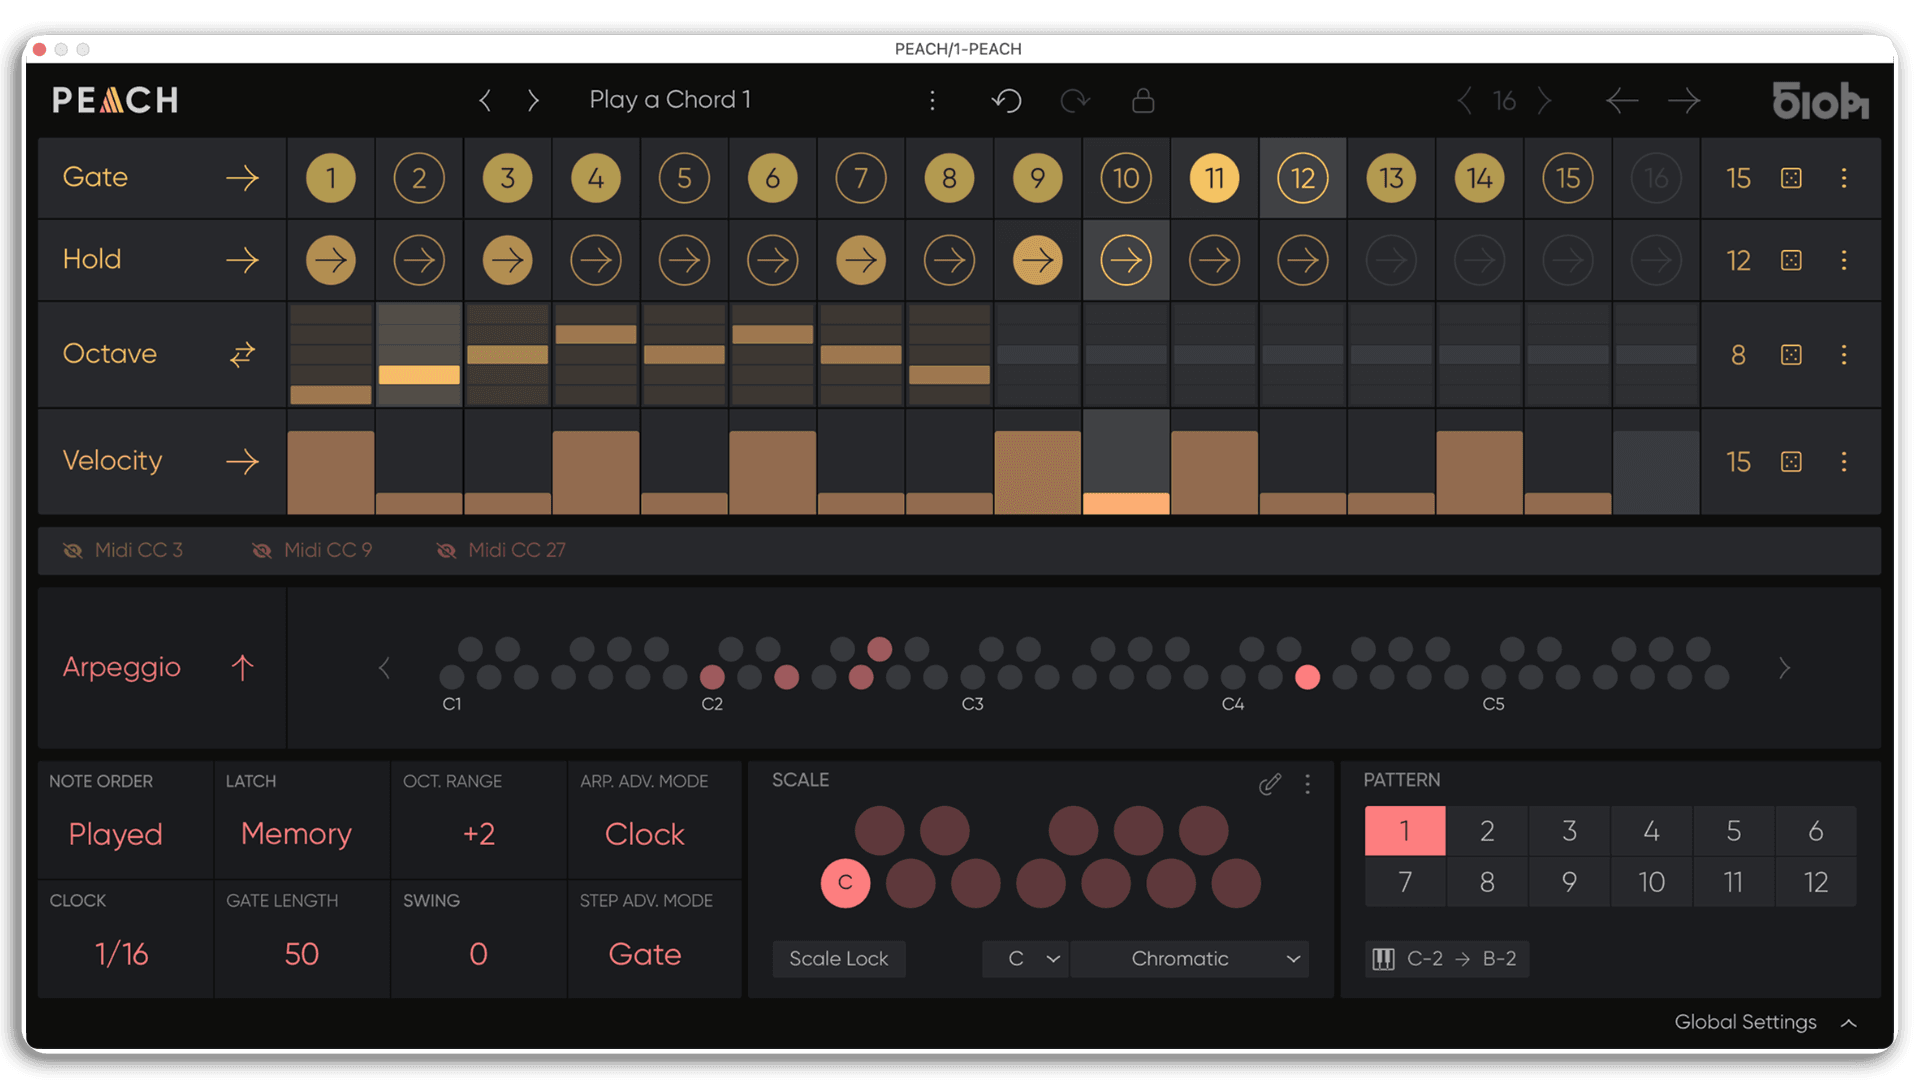Shift pattern left with long arrow

1622,100
